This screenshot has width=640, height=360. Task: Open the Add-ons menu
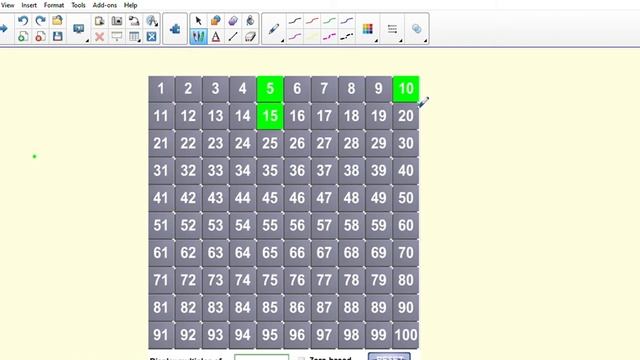(104, 5)
